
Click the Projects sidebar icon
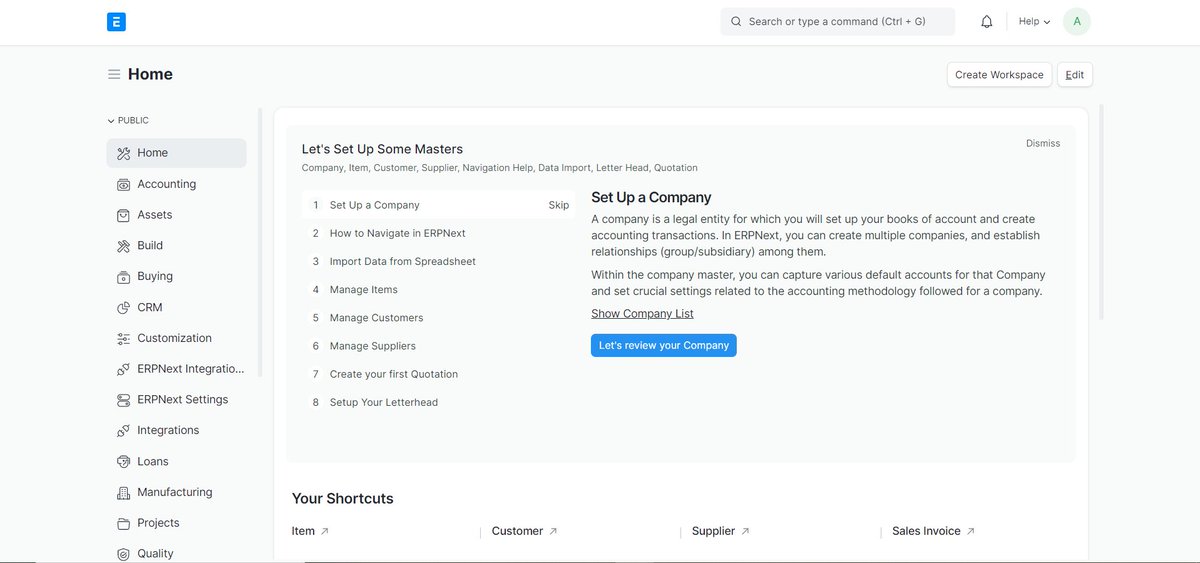click(x=124, y=523)
